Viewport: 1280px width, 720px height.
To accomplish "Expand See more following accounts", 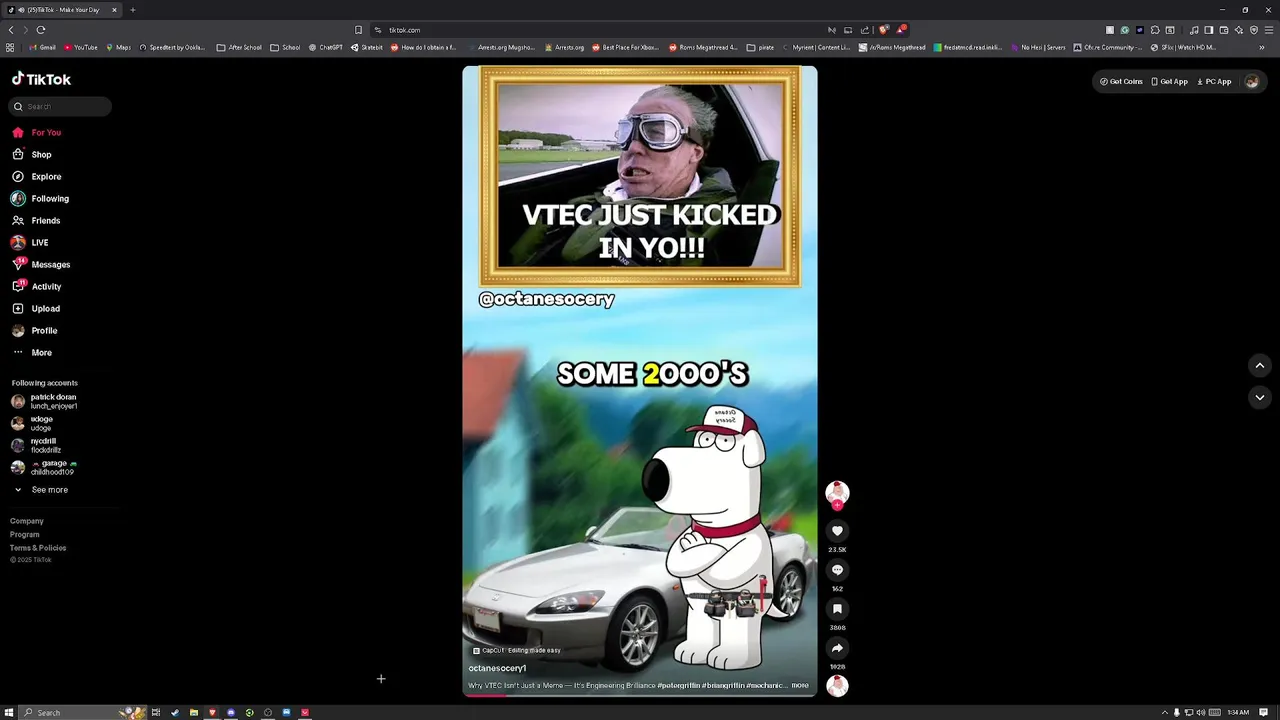I will [41, 490].
